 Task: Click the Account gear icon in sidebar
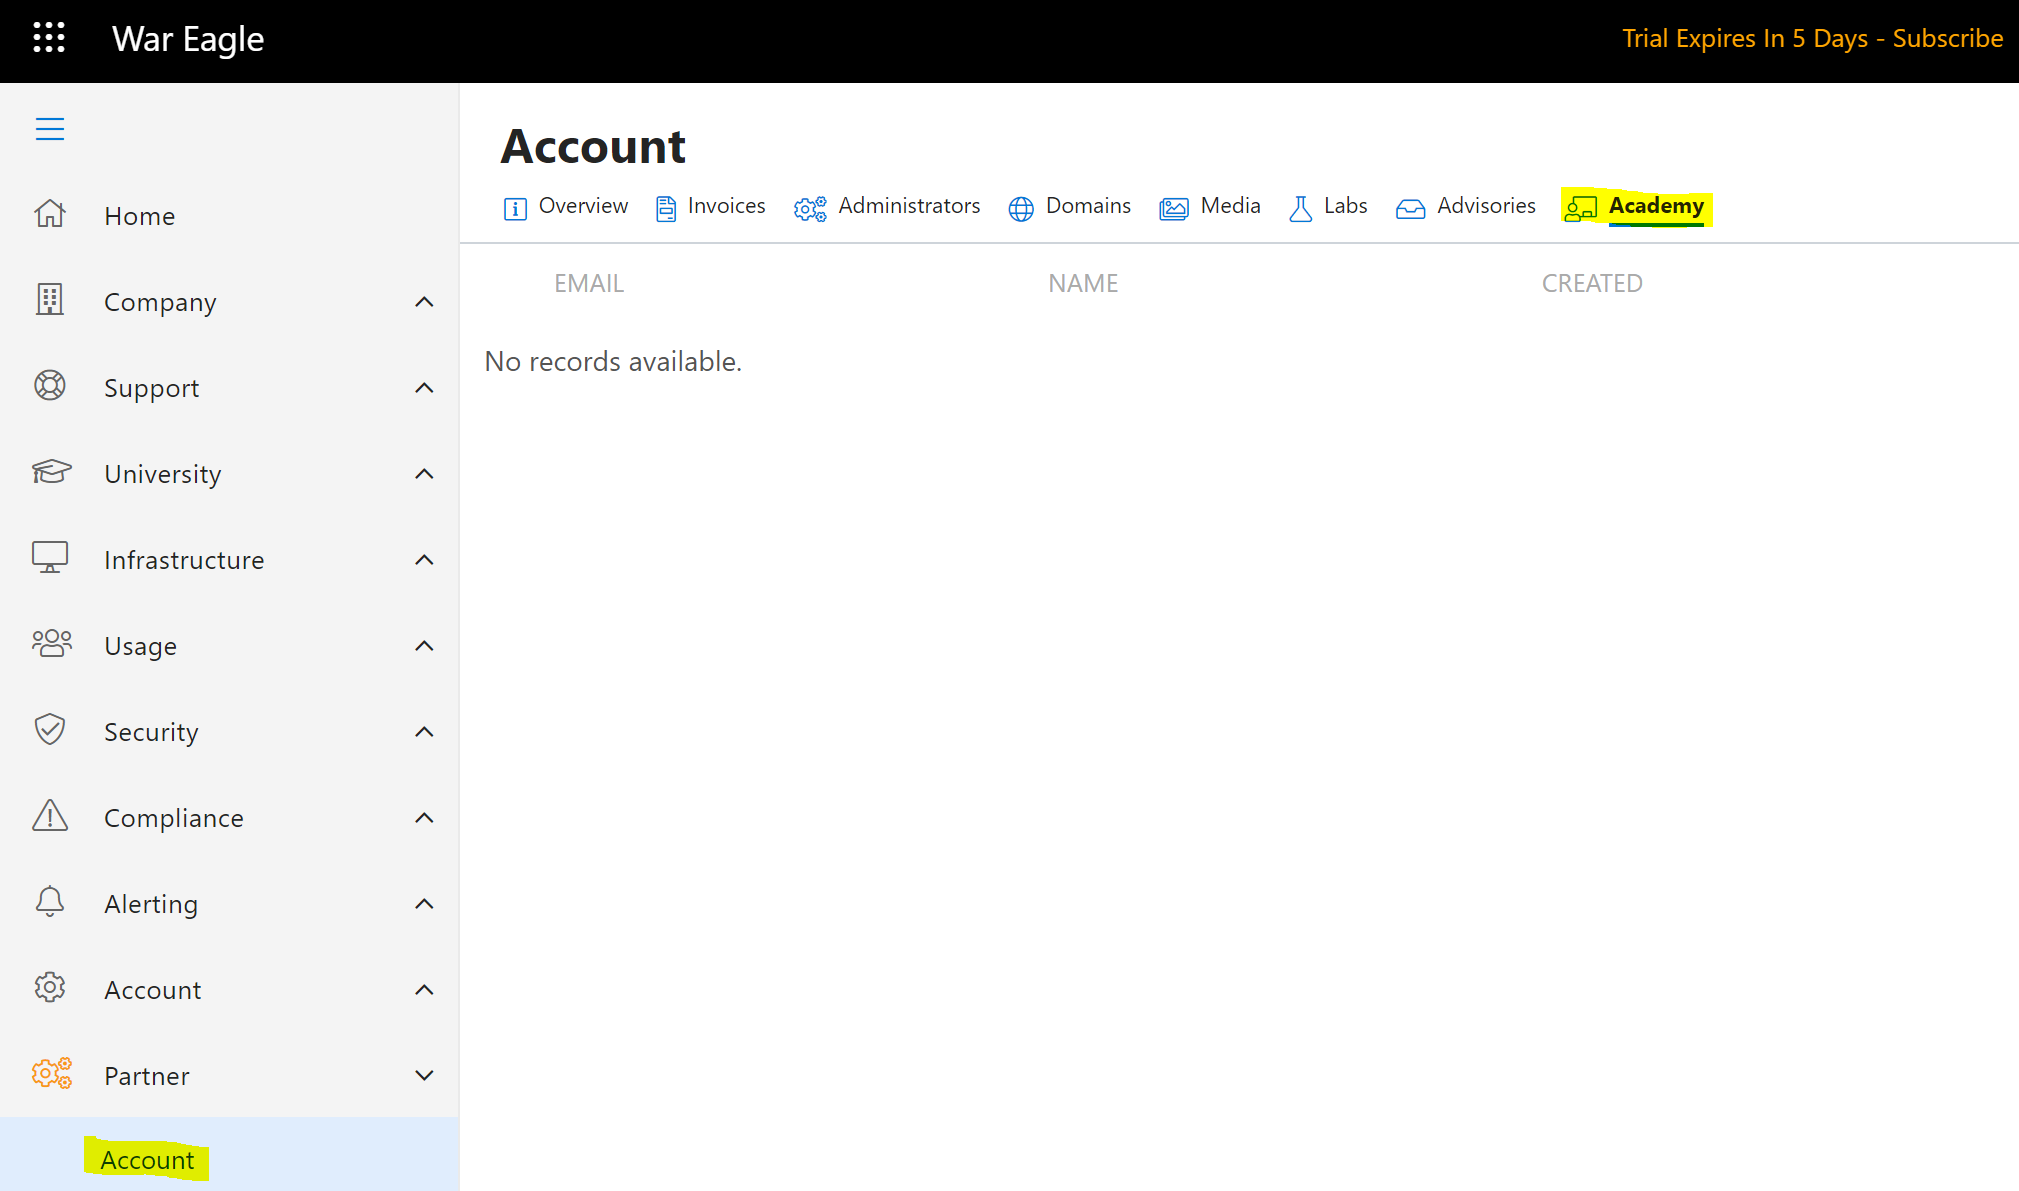50,988
